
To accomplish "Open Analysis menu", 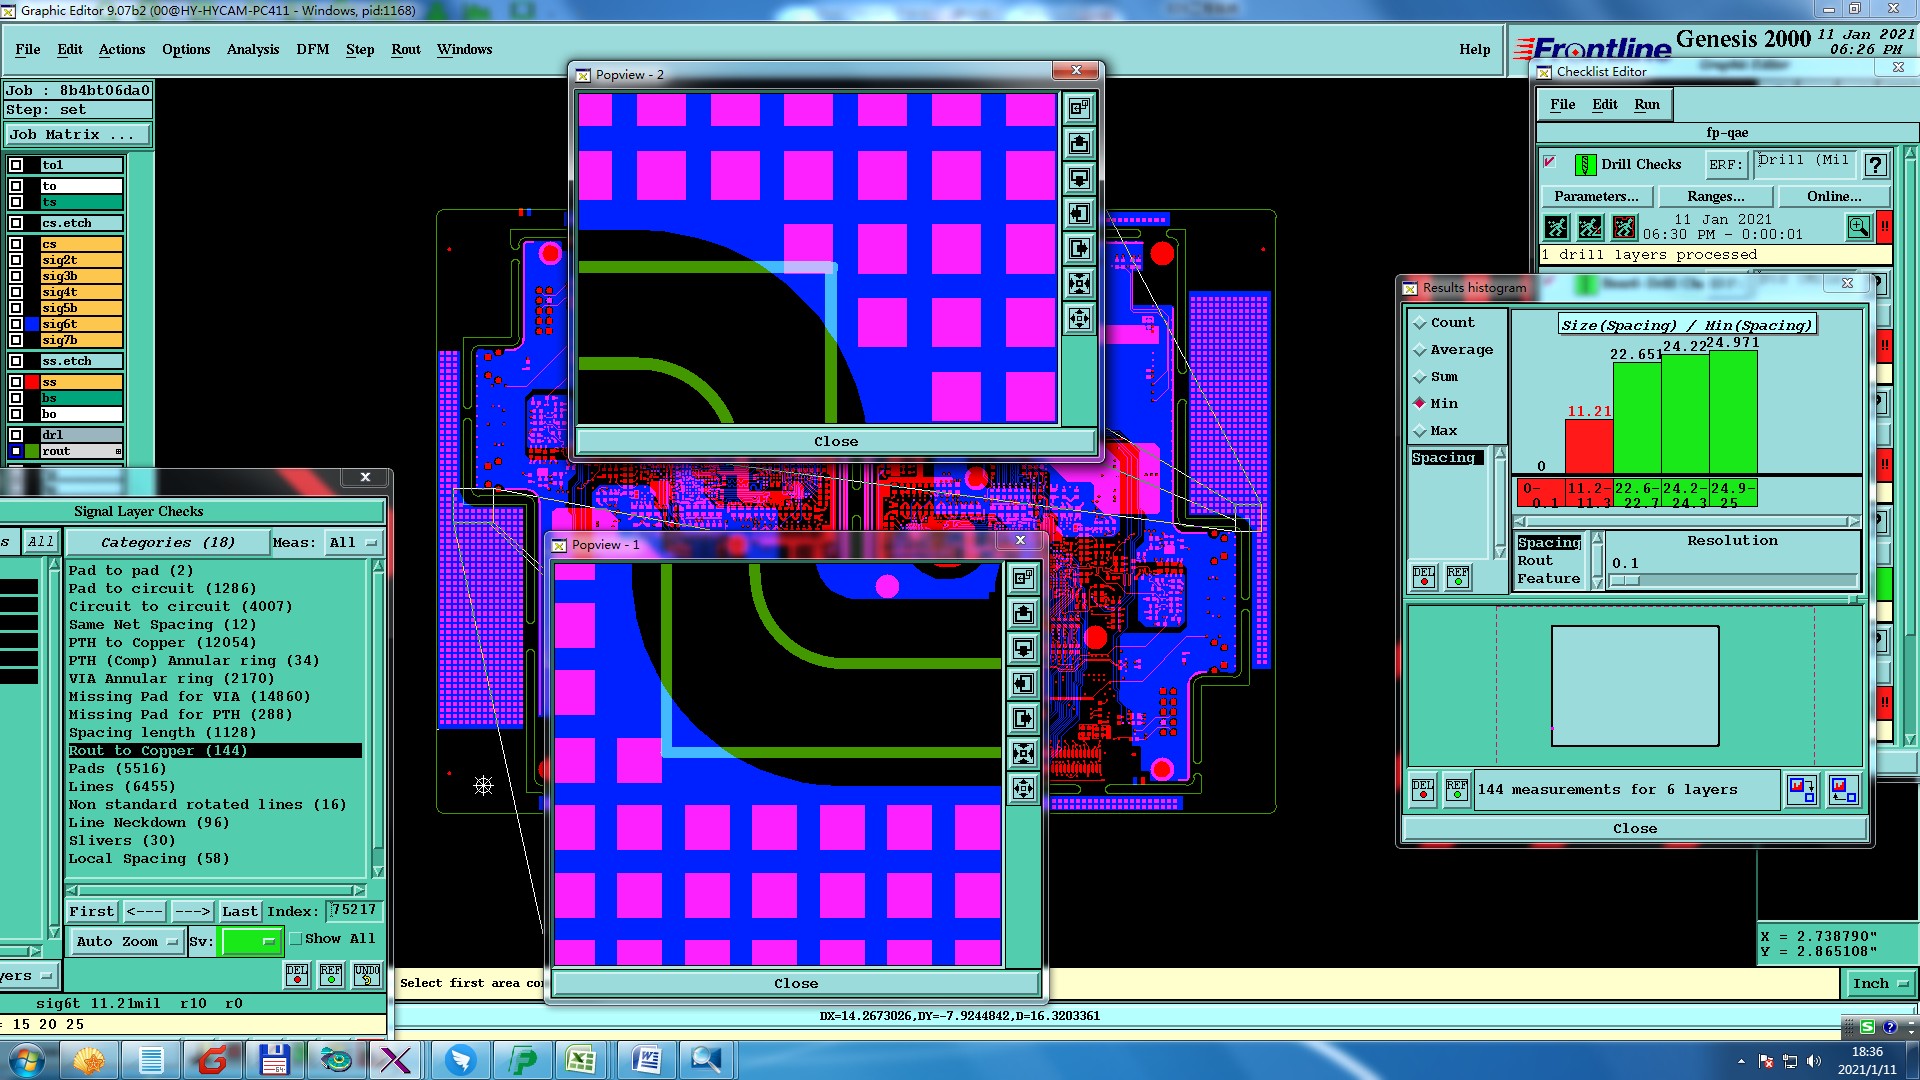I will click(x=253, y=50).
